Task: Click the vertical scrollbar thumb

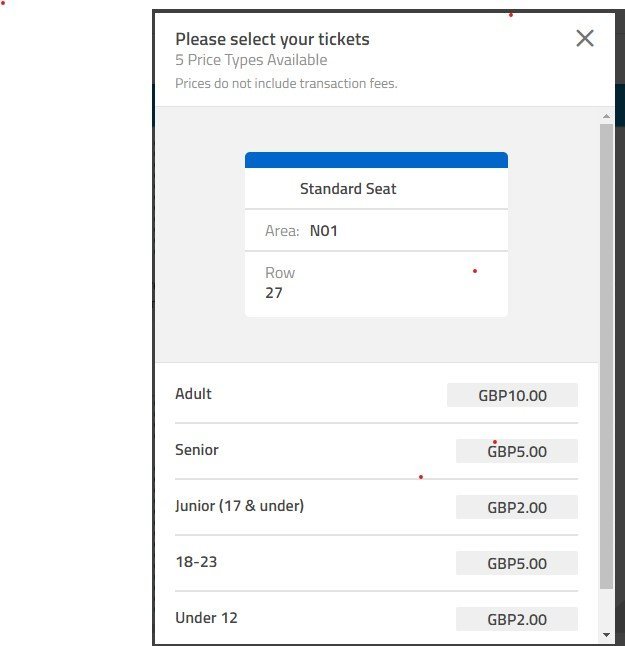Action: [x=606, y=356]
